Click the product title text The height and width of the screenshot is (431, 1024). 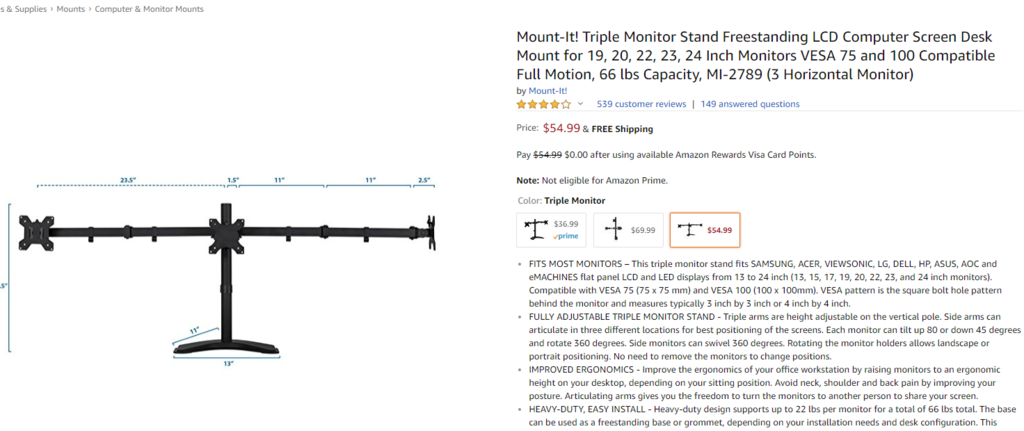click(756, 56)
